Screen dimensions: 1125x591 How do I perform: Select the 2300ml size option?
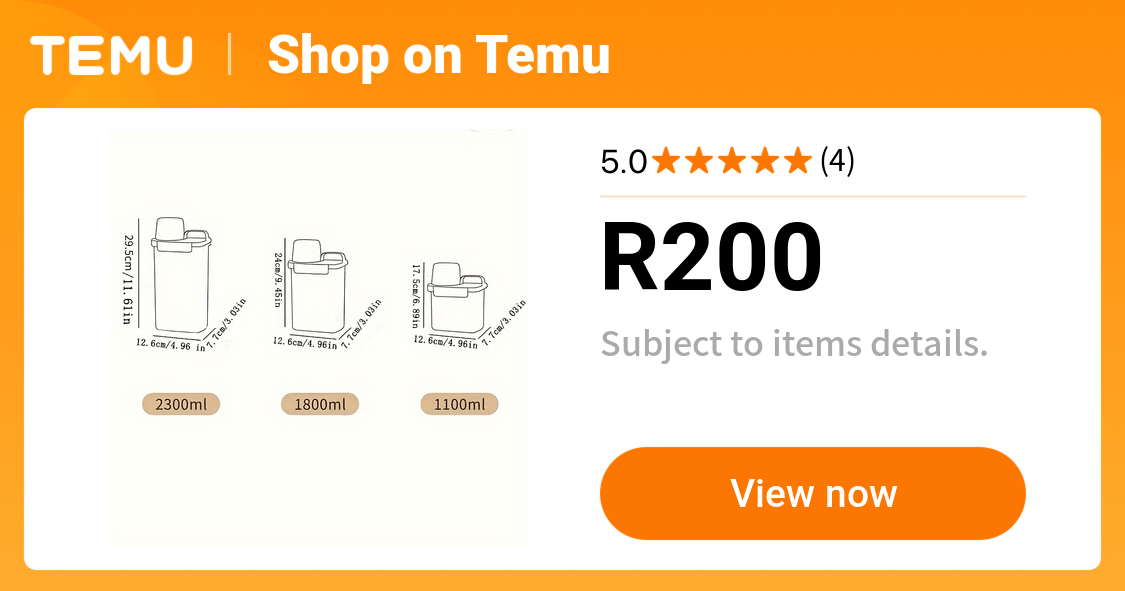[180, 404]
